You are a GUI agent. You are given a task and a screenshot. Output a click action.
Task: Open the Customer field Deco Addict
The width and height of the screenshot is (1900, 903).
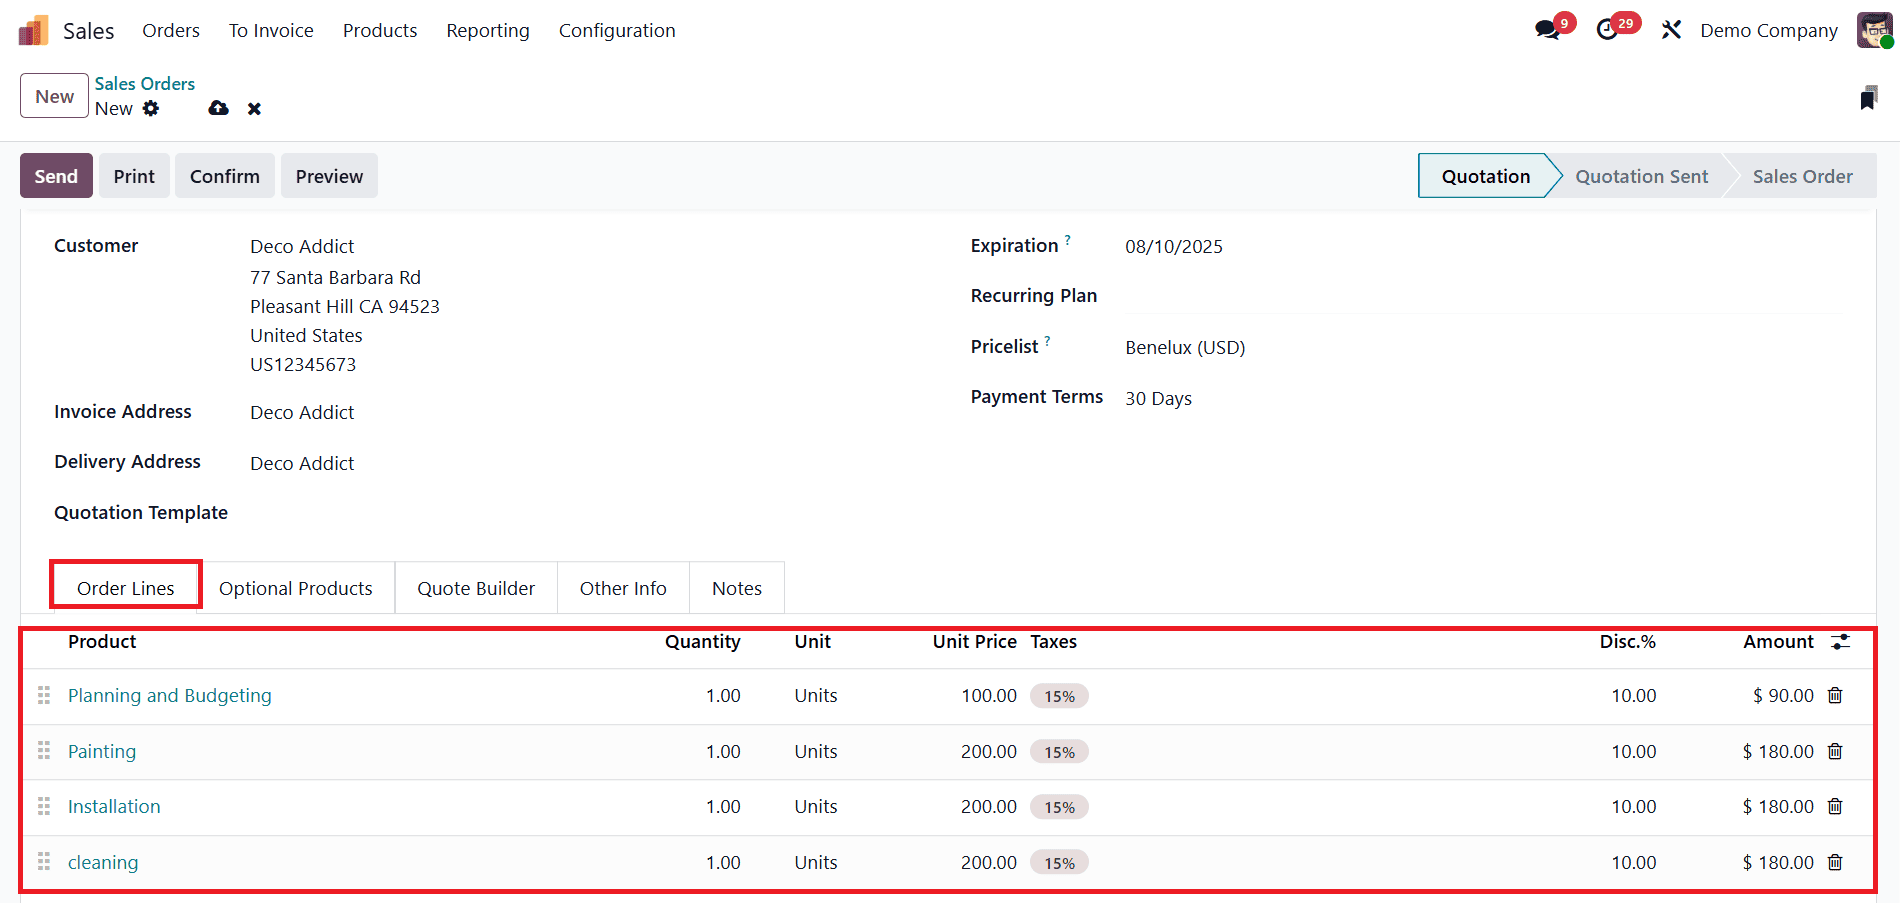[302, 247]
